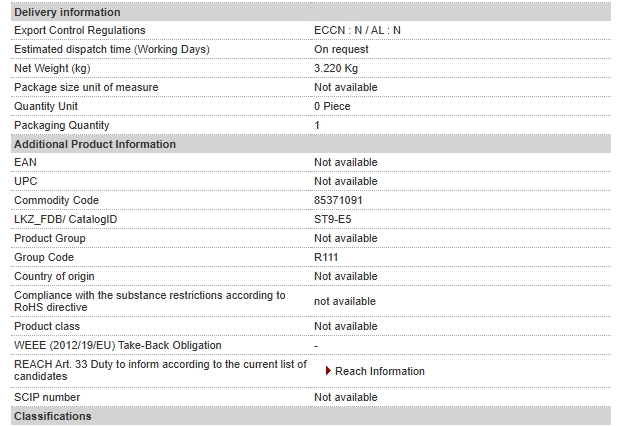Click the Commodity Code value 85371091
Viewport: 622px width, 426px height.
(x=338, y=200)
